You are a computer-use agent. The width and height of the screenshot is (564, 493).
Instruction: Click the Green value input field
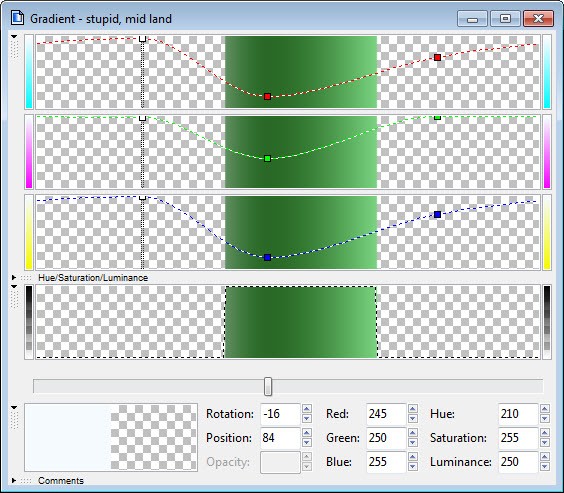(386, 438)
